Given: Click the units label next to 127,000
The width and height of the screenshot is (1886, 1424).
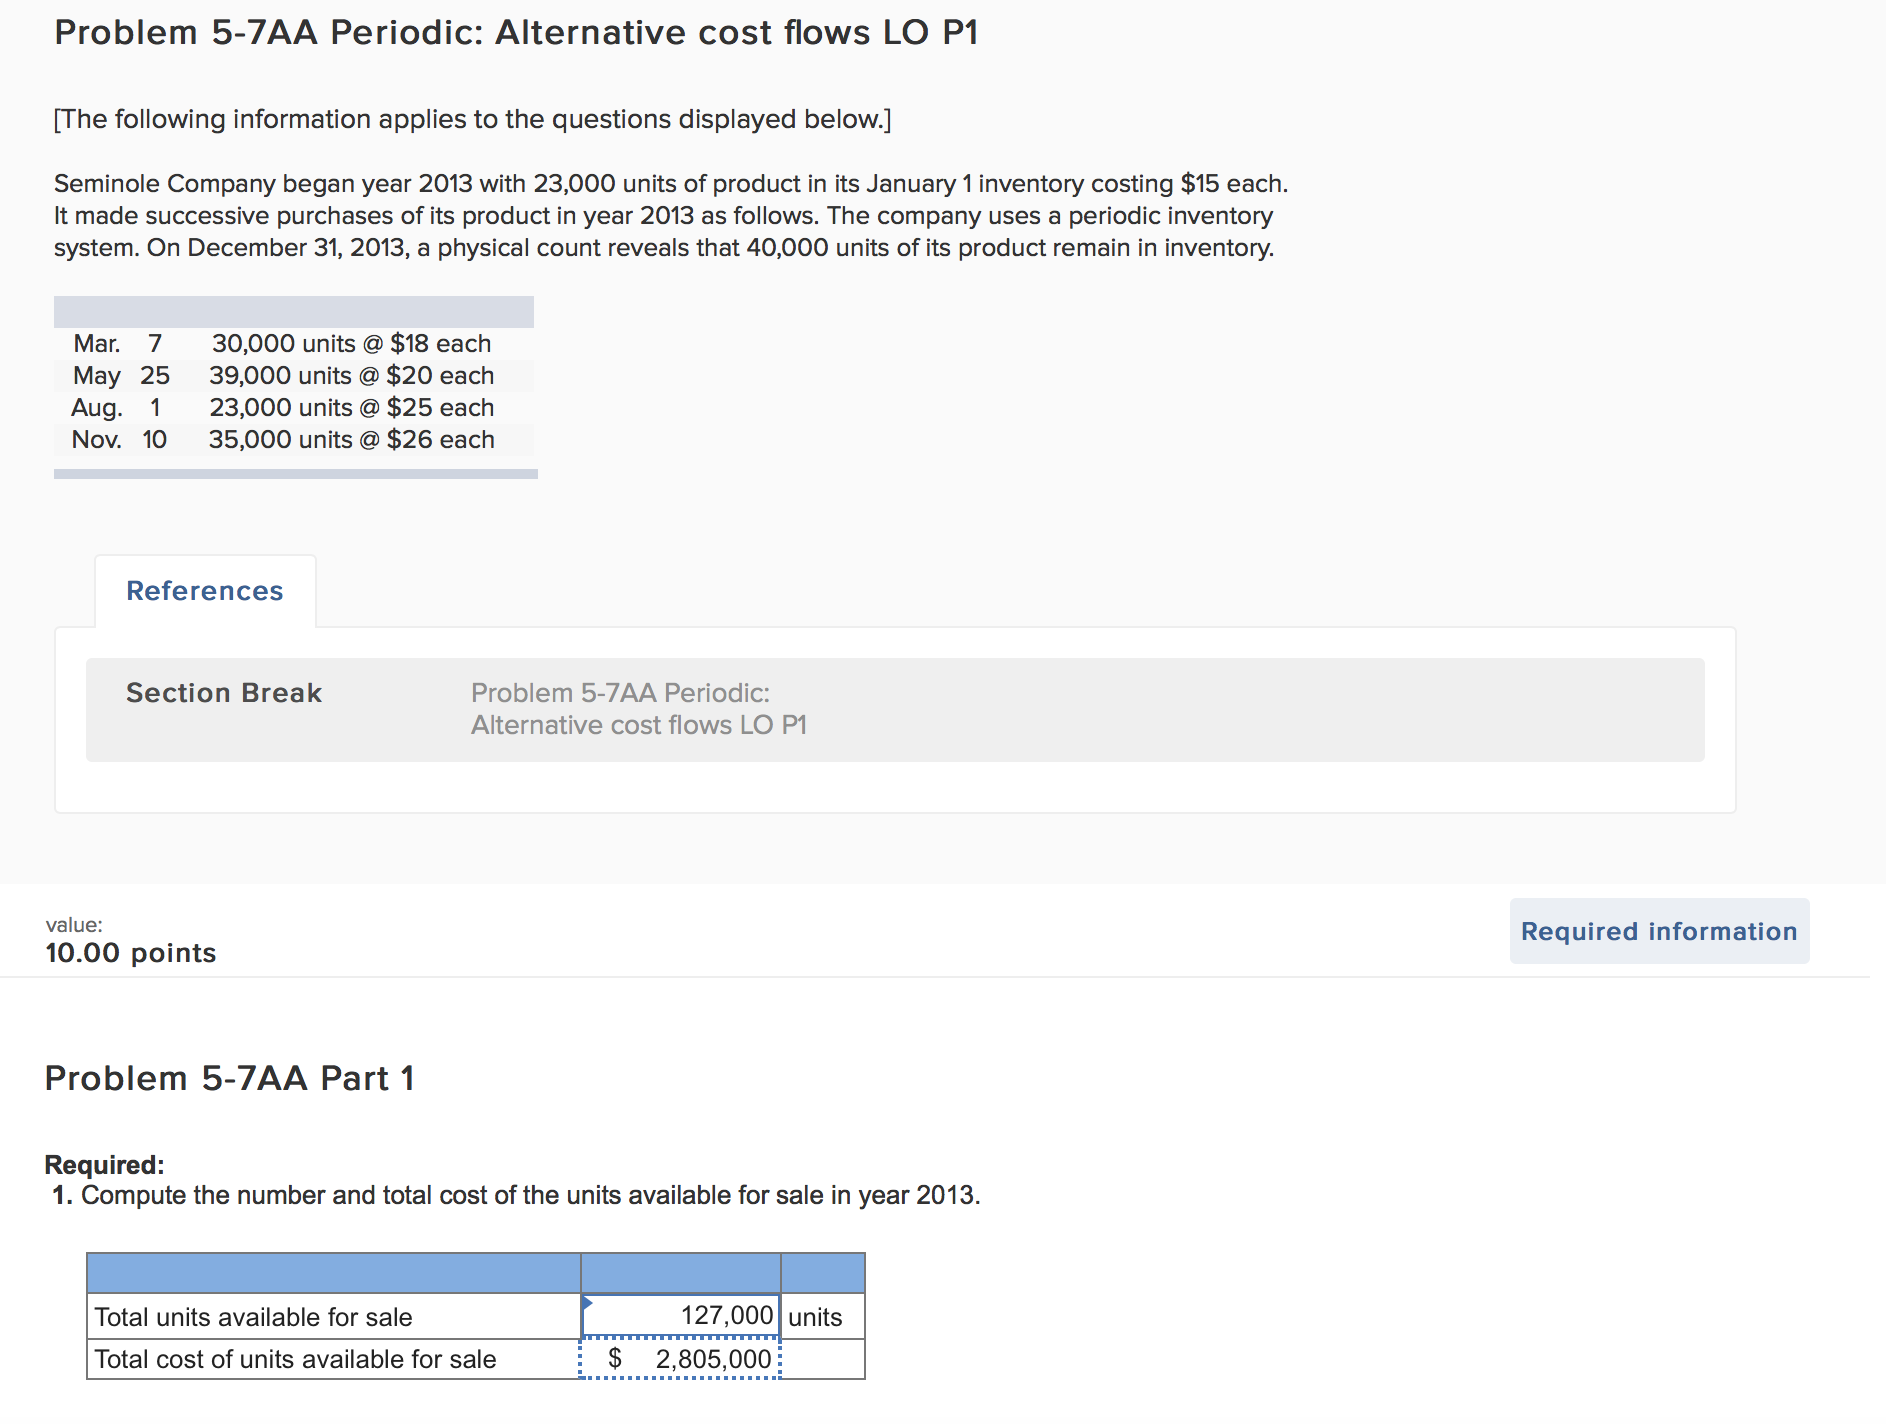Looking at the screenshot, I should click(x=816, y=1316).
